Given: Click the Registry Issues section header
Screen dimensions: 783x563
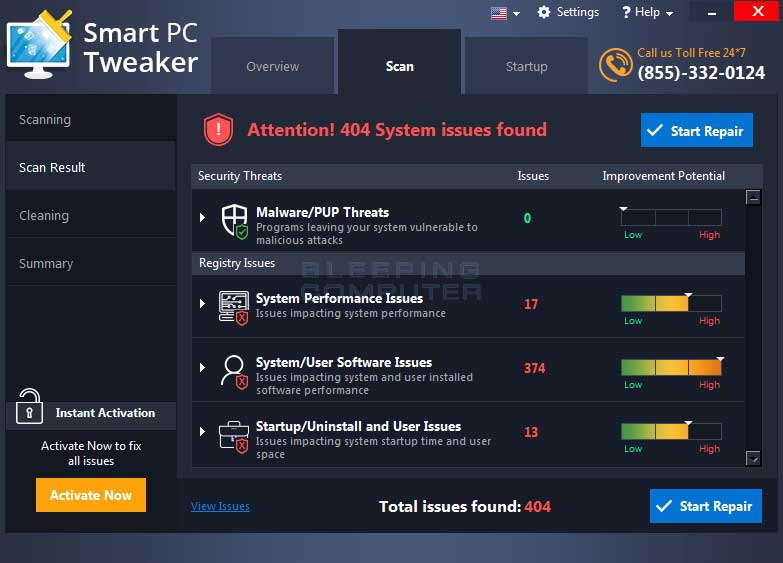Looking at the screenshot, I should pyautogui.click(x=468, y=263).
